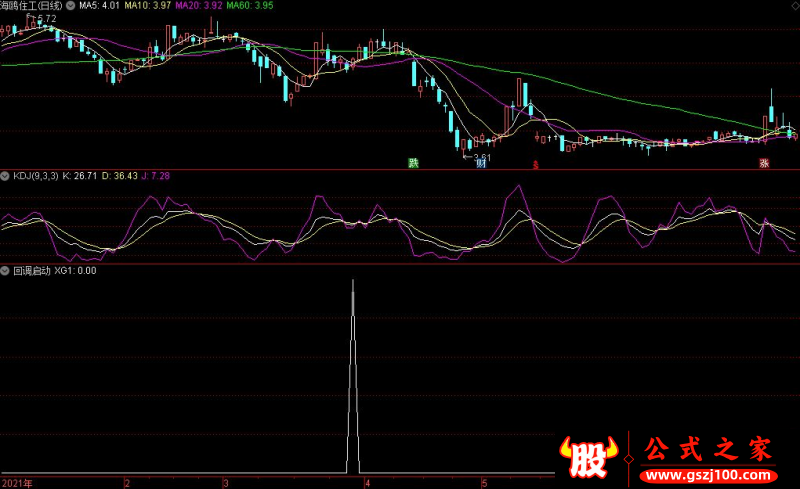Click the red $ marker icon
800x489 pixels.
coord(536,164)
